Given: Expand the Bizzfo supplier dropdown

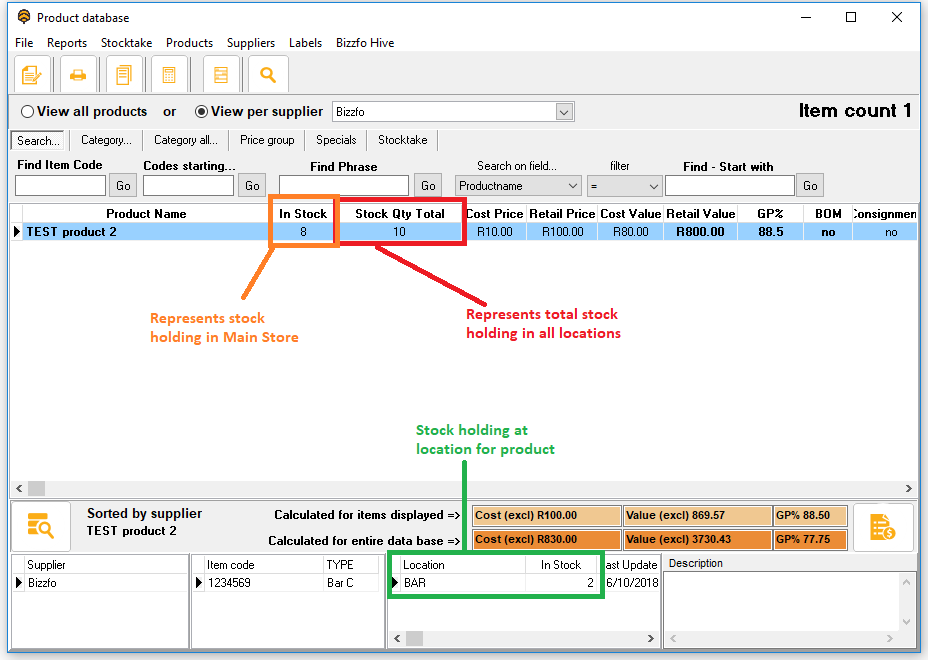Looking at the screenshot, I should (x=564, y=112).
